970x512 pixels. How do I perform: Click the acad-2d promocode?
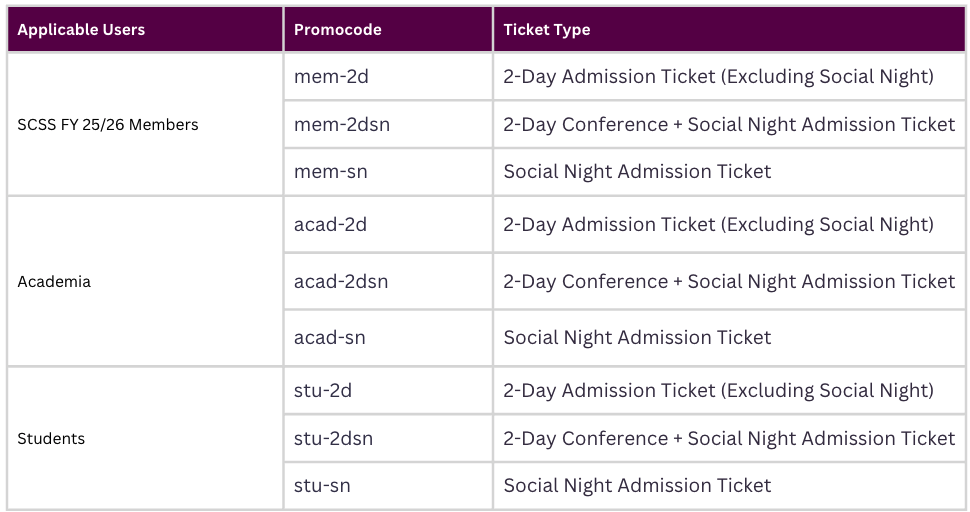tap(330, 224)
